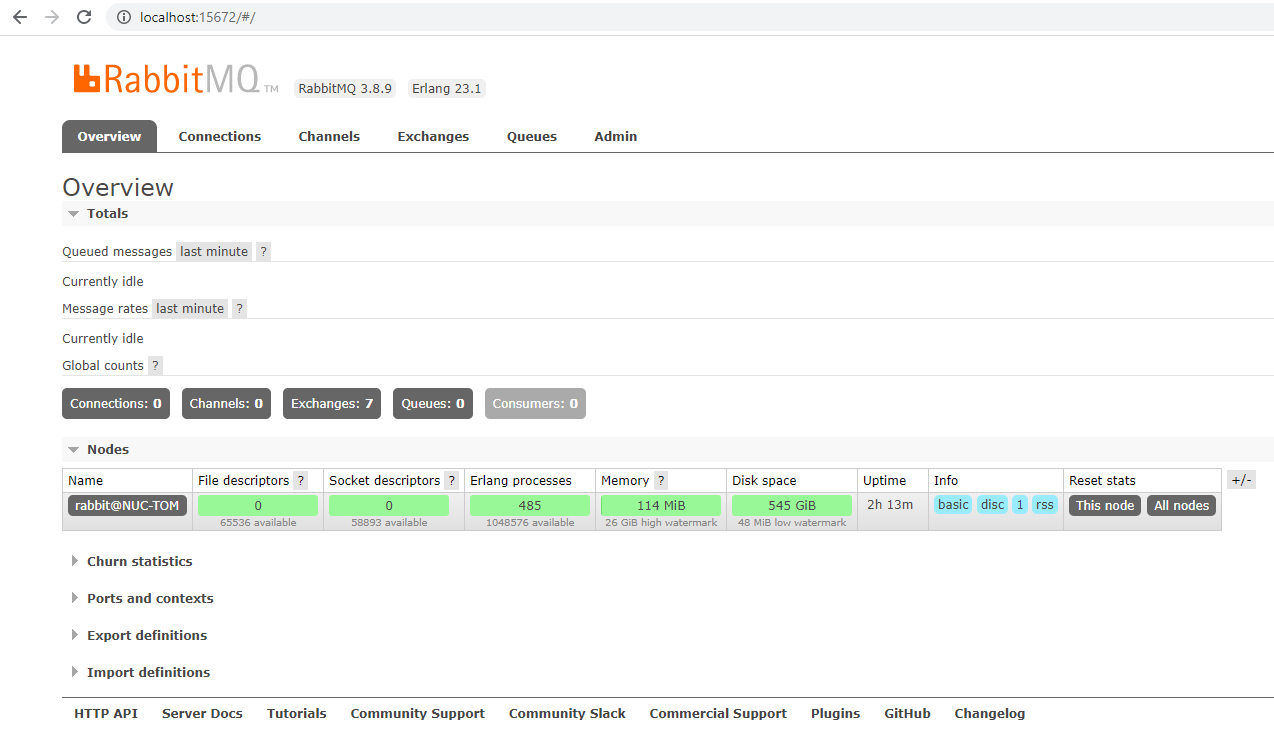Expand Export definitions section
1274x746 pixels.
[146, 636]
